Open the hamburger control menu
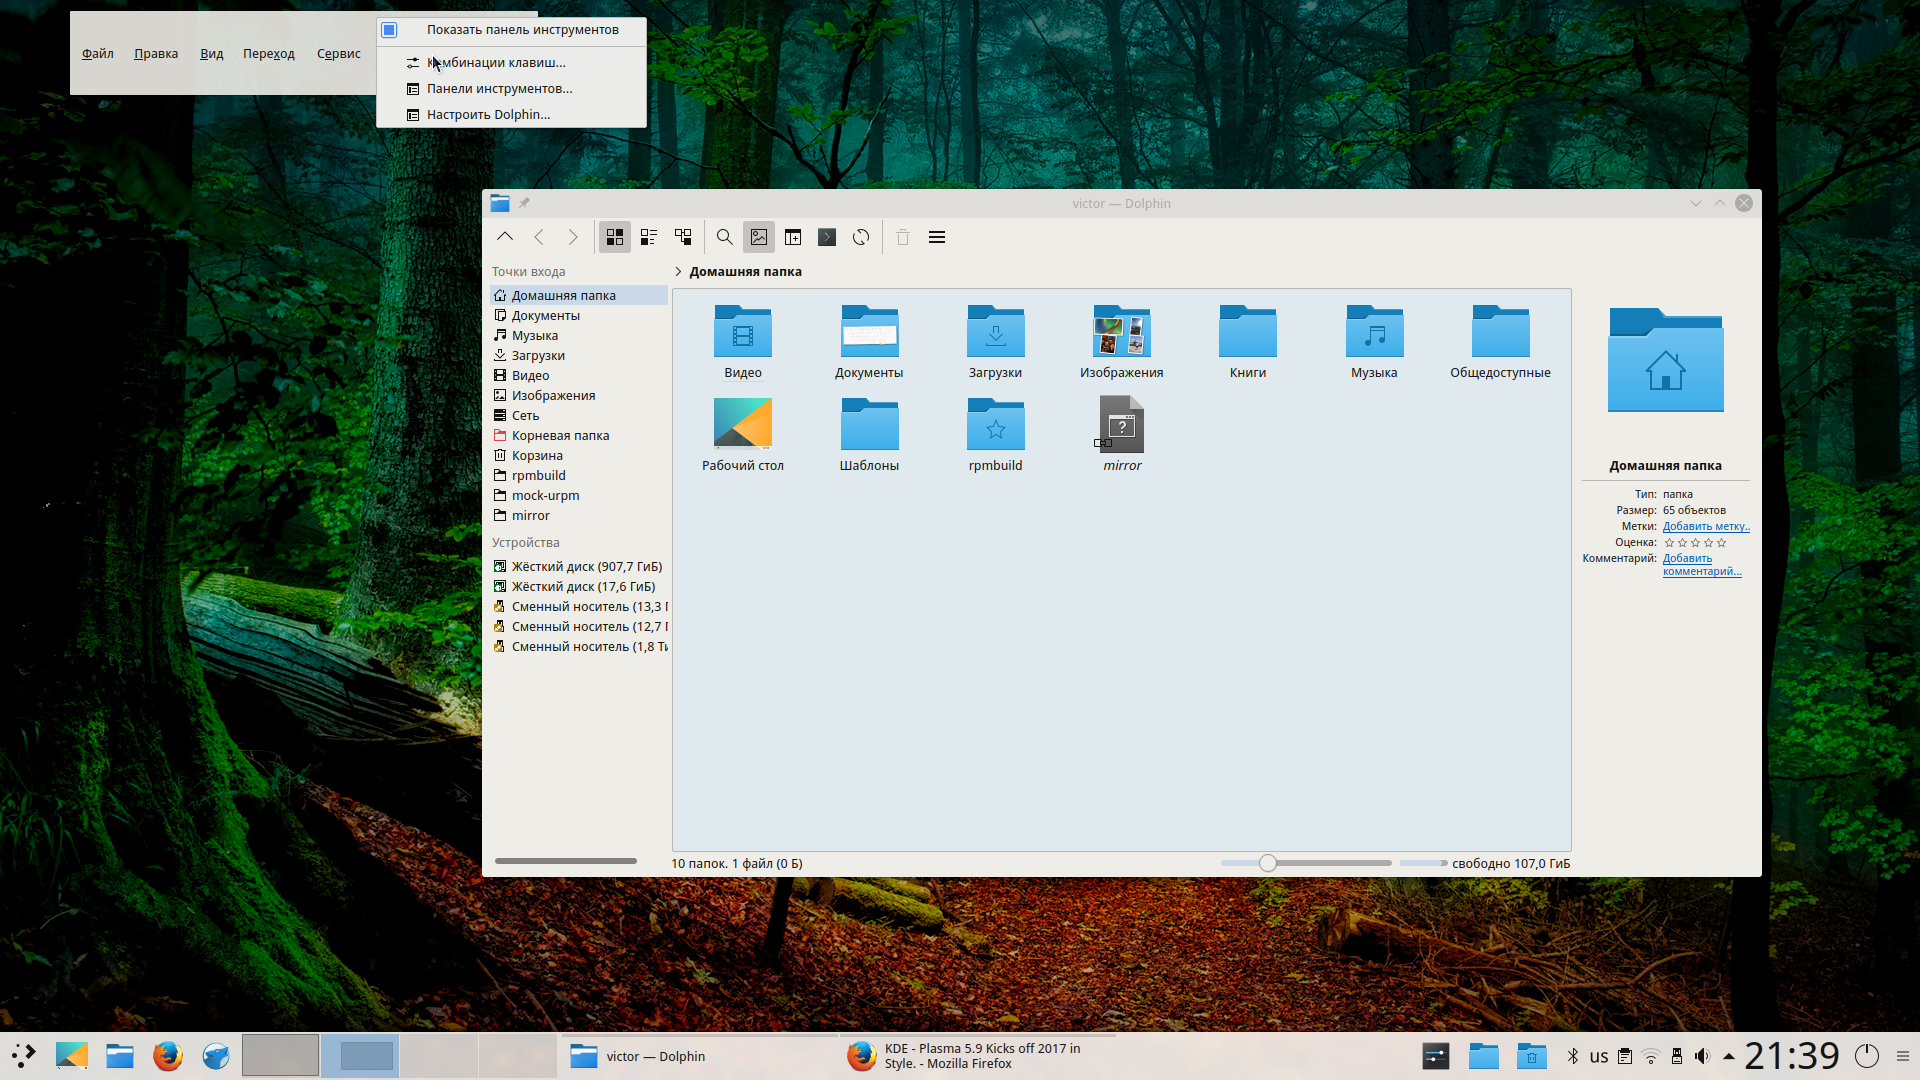The width and height of the screenshot is (1920, 1080). click(937, 237)
